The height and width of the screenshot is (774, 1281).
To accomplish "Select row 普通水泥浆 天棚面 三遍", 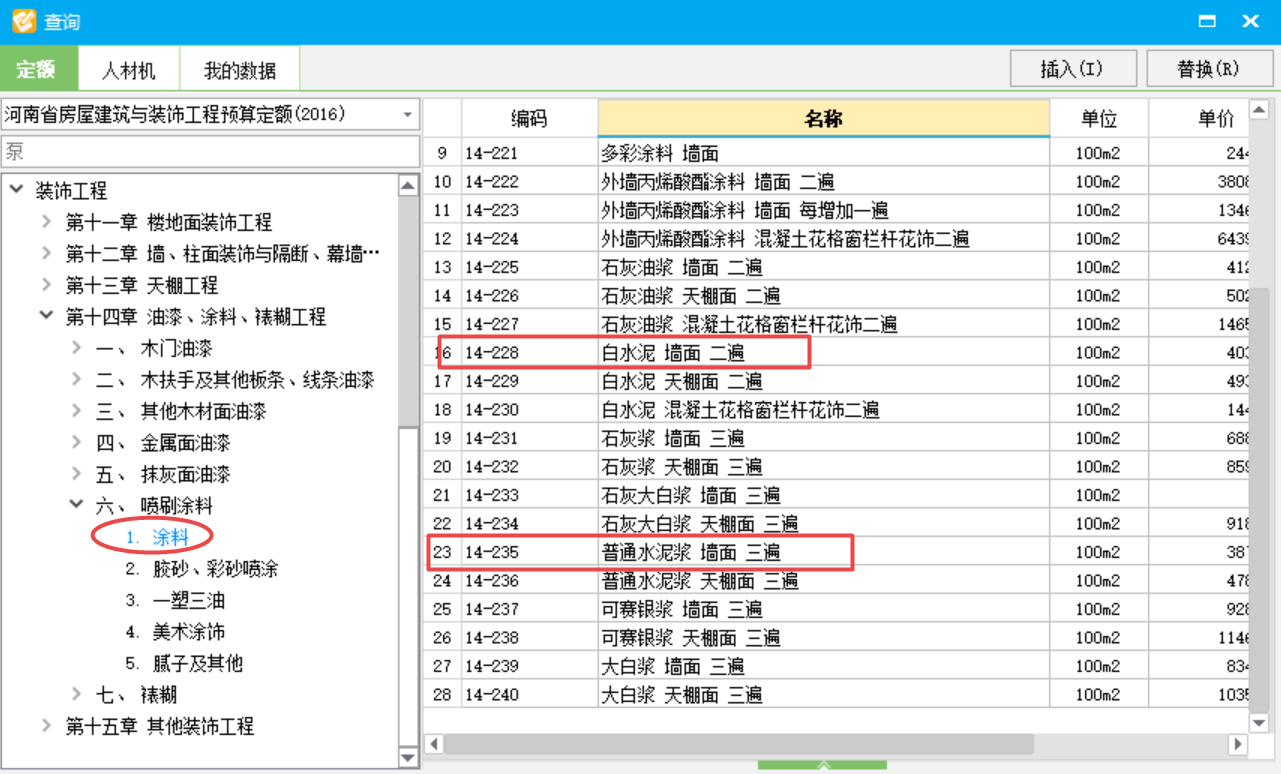I will point(837,581).
